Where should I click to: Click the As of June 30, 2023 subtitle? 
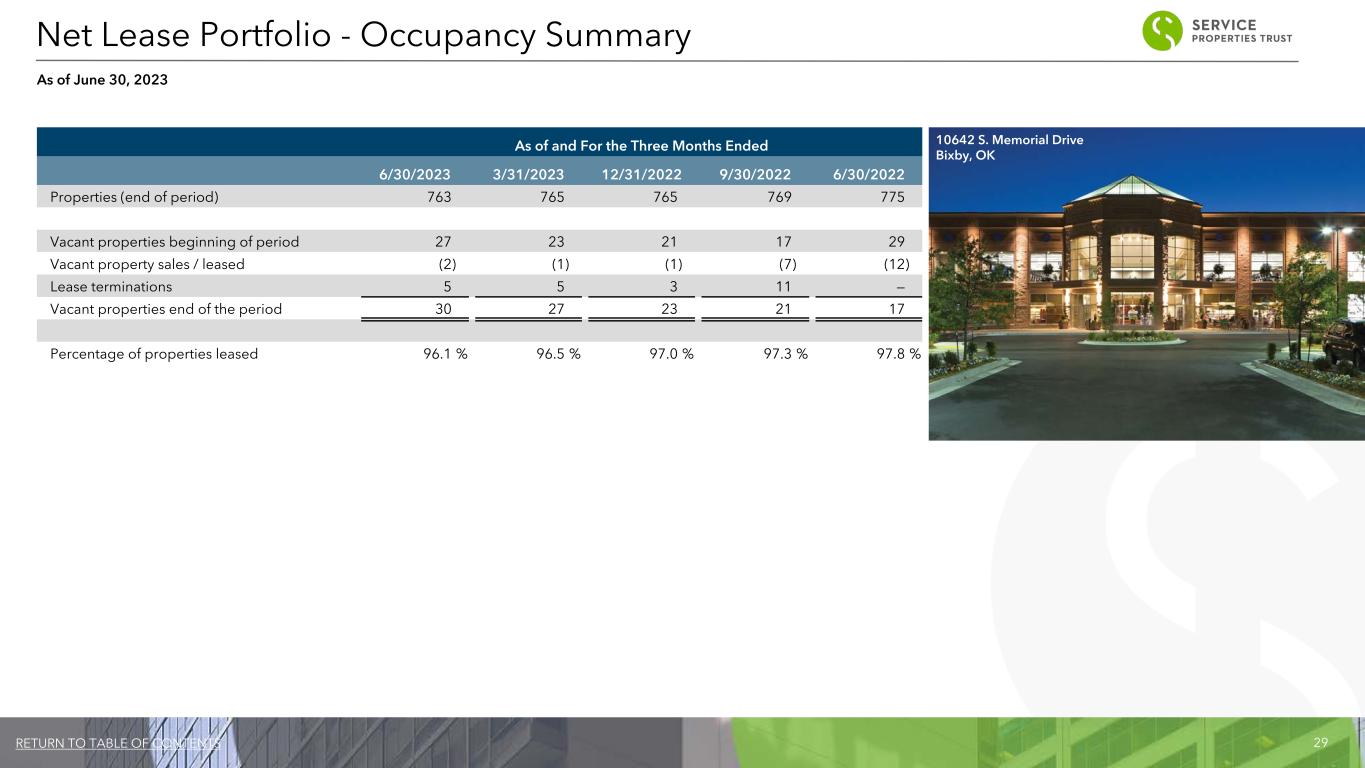coord(102,80)
